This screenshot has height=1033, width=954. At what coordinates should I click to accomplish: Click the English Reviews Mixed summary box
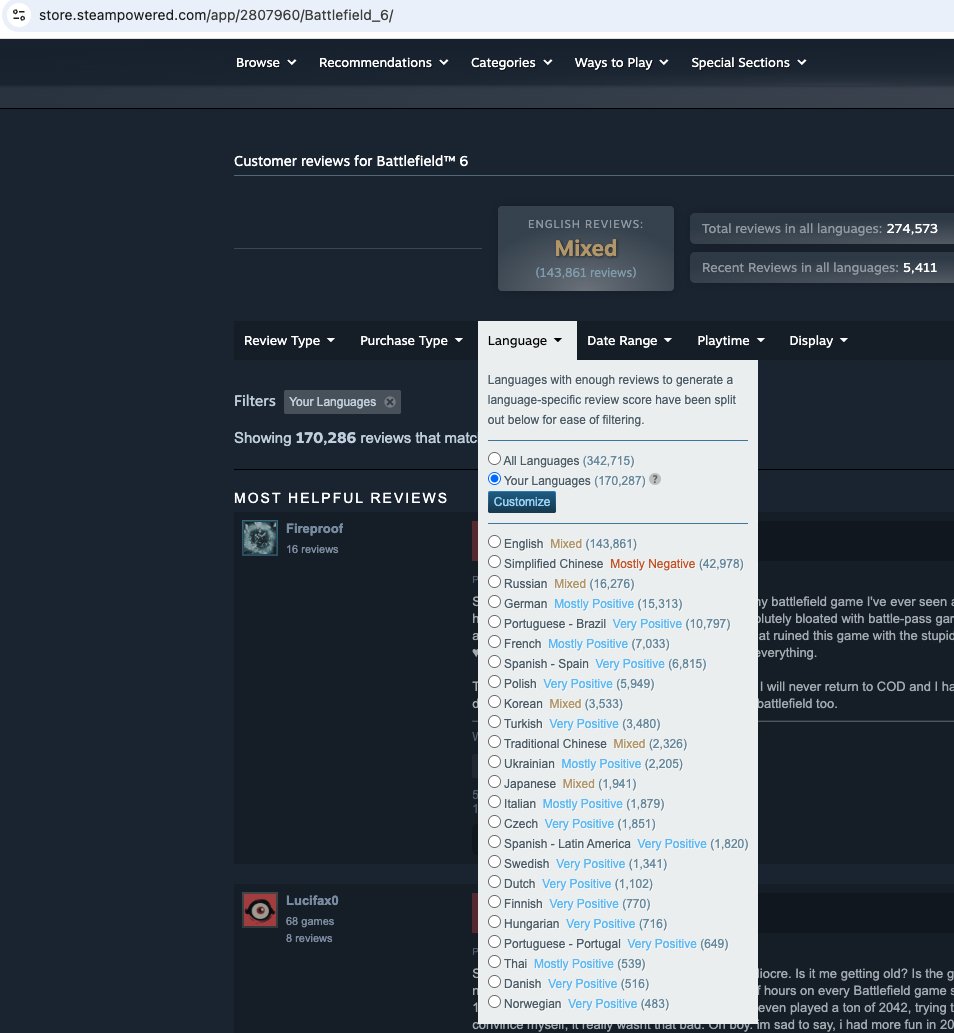(x=586, y=248)
